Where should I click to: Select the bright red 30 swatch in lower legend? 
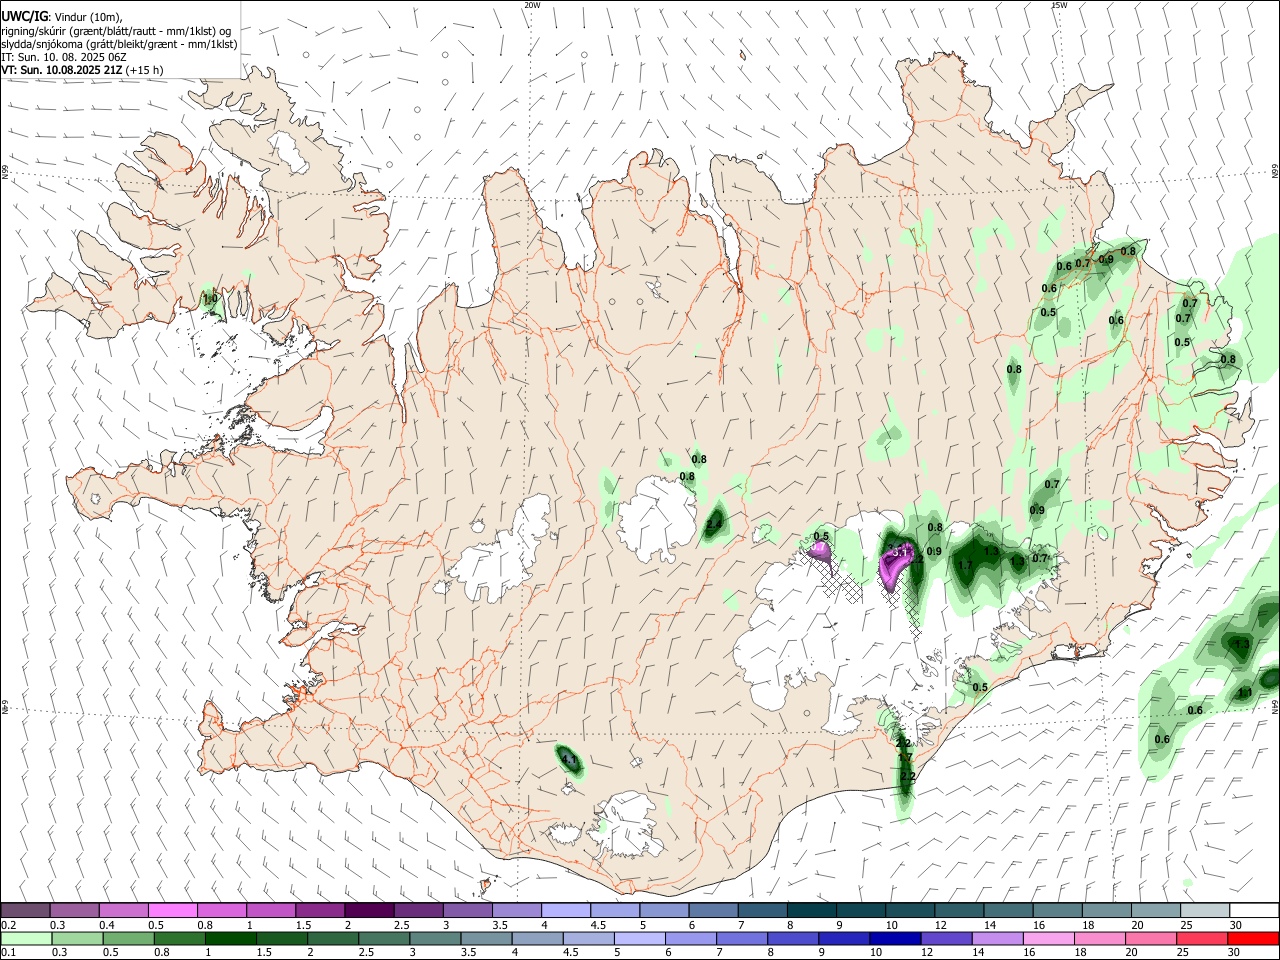1253,938
